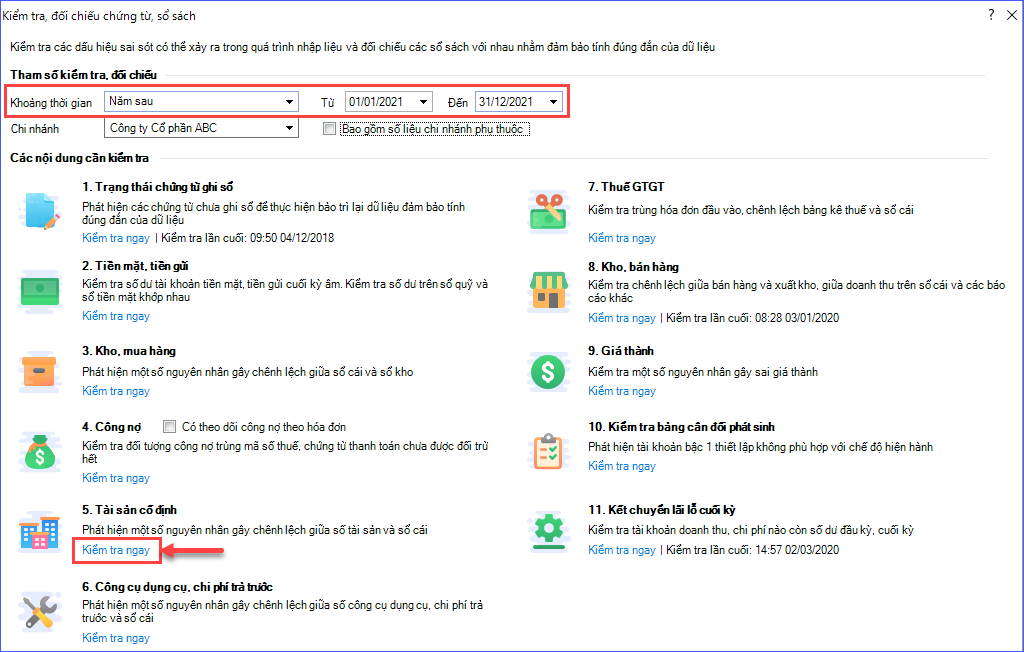
Task: Click Kiểm tra ngay under Tài sản cố định
Action: 116,550
